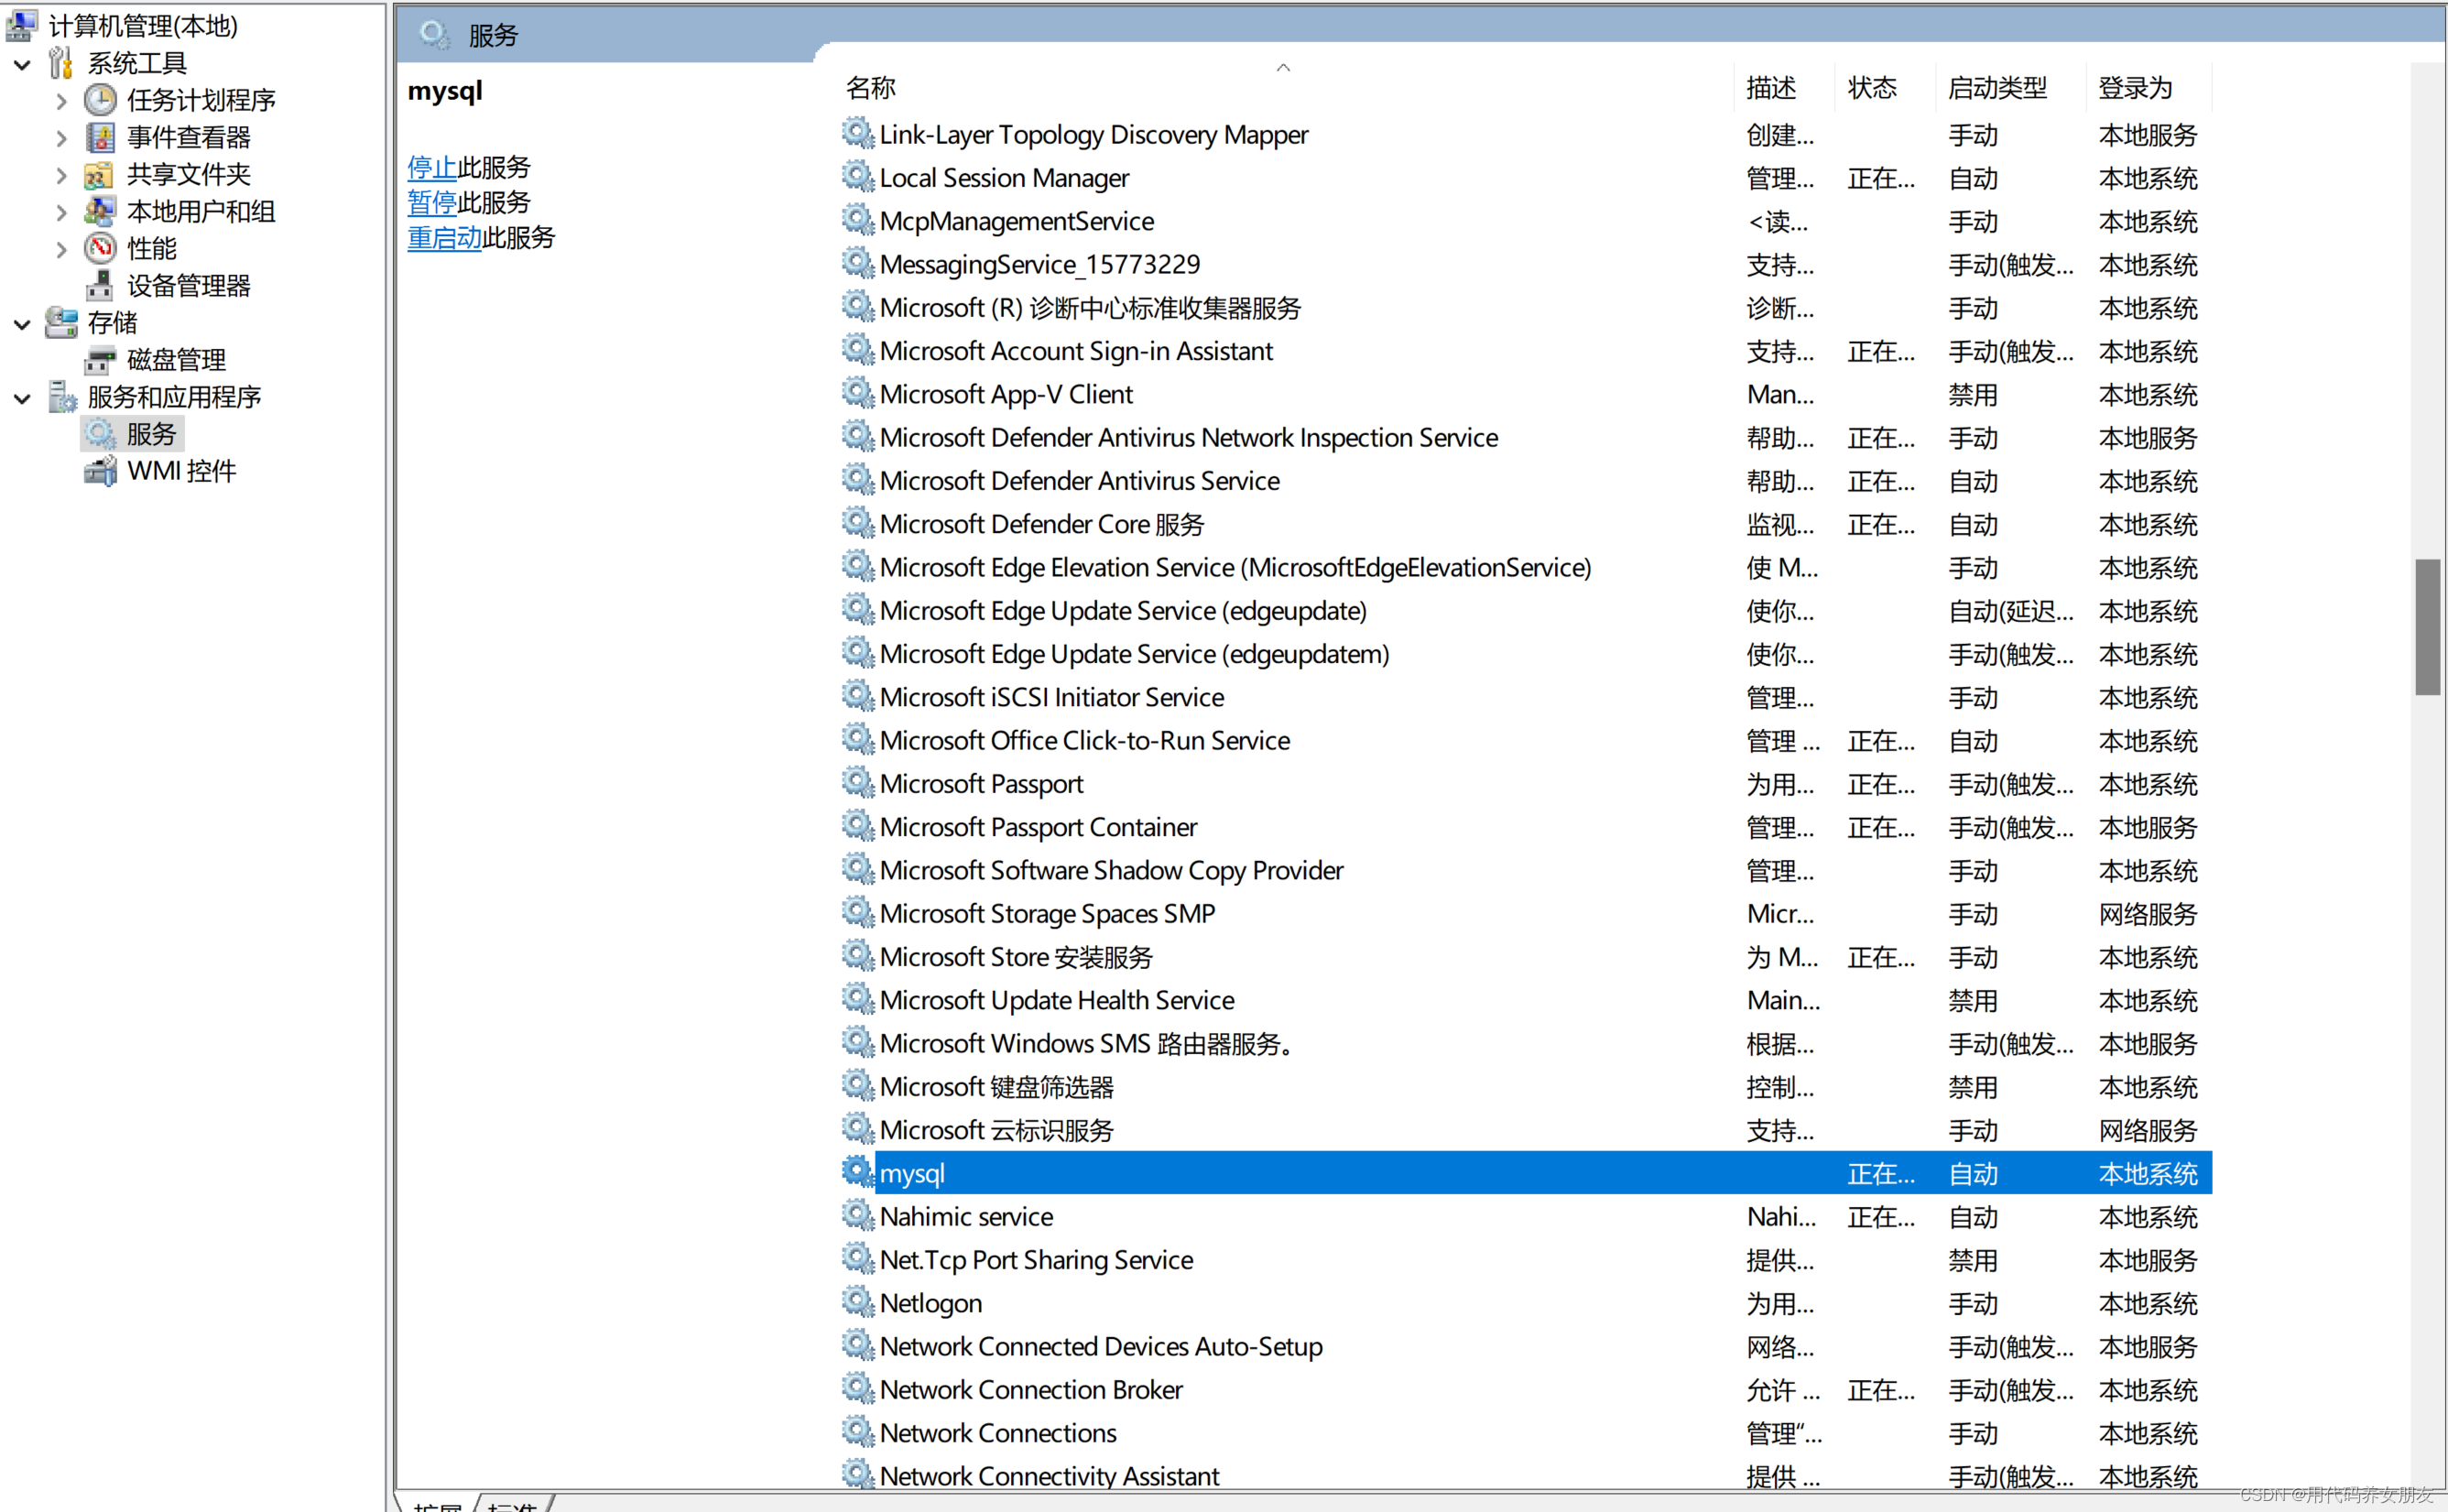Image resolution: width=2448 pixels, height=1512 pixels.
Task: Open the Performance monitor icon
Action: (100, 248)
